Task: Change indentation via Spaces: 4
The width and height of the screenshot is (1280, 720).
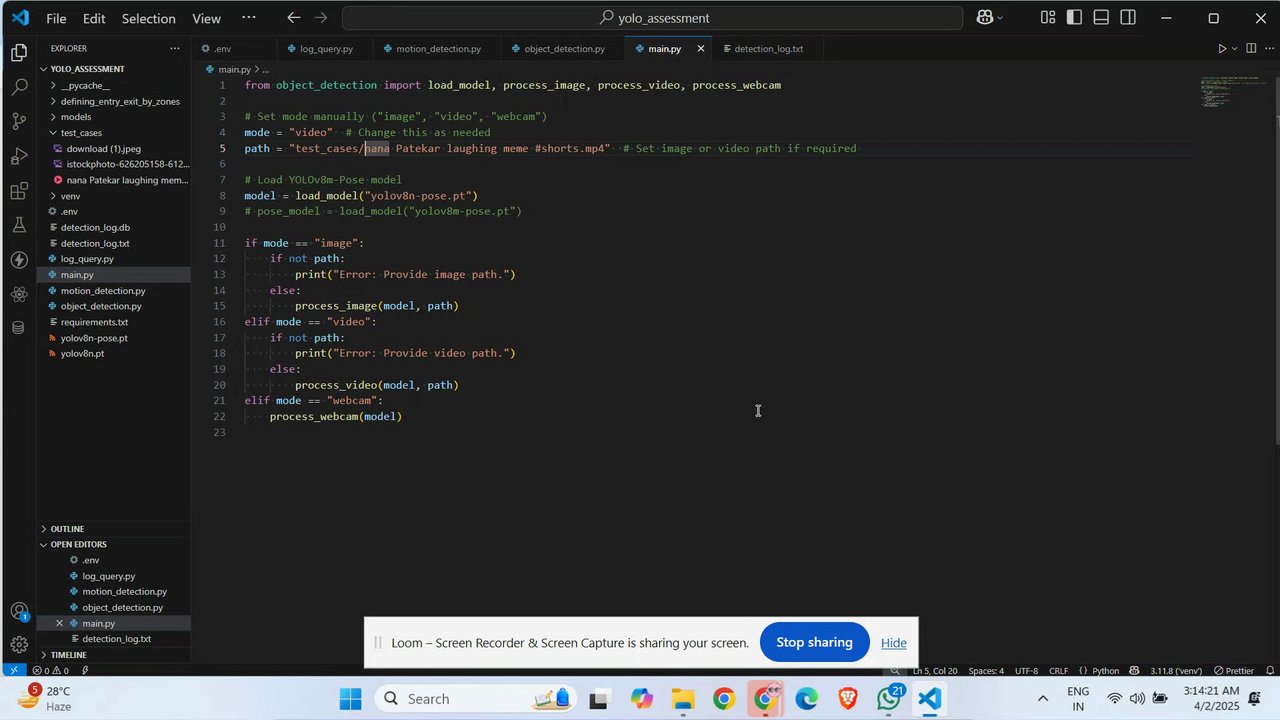Action: pos(986,670)
